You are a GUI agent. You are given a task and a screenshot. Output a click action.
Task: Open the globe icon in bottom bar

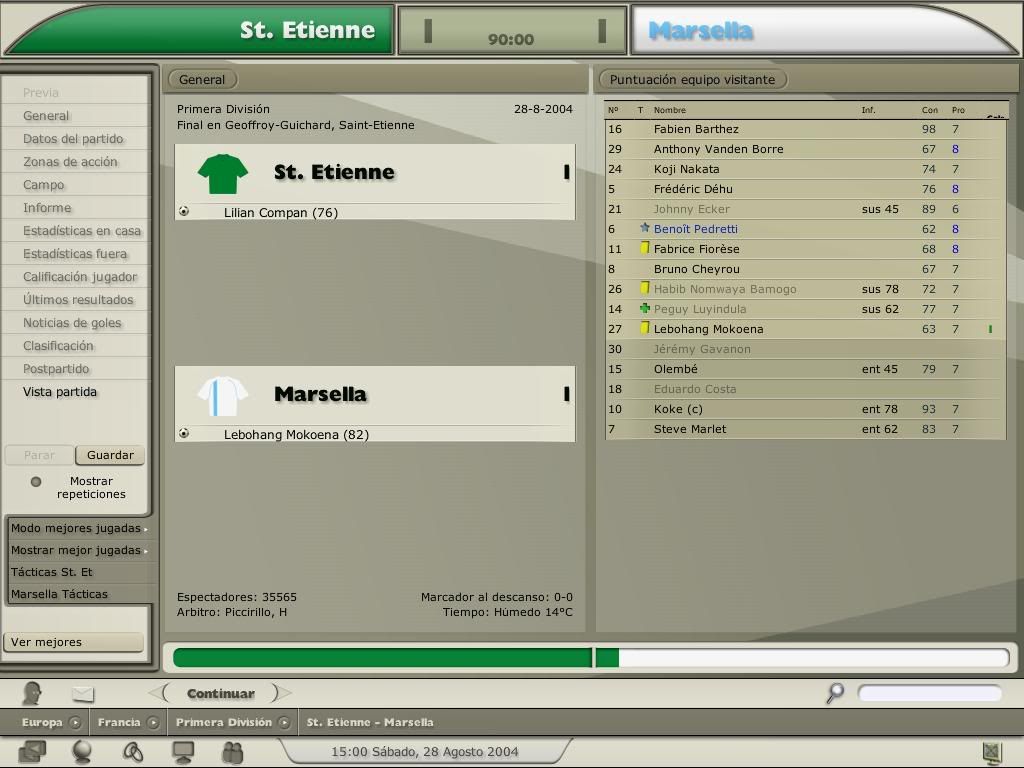point(82,752)
